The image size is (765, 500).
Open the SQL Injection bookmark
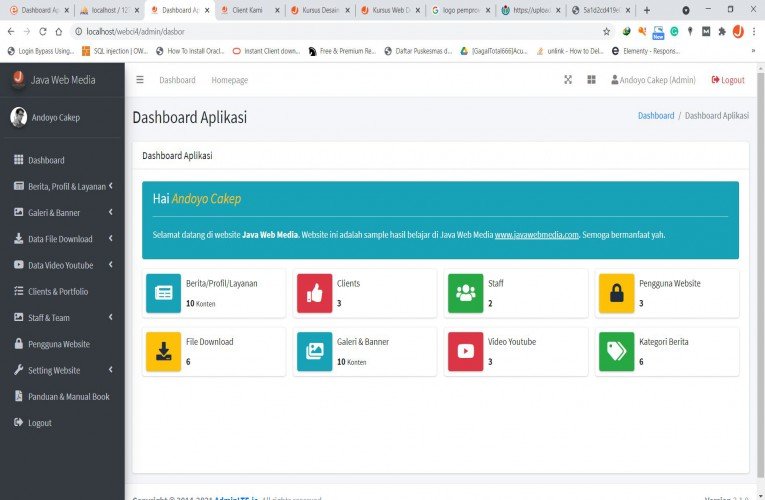[115, 51]
